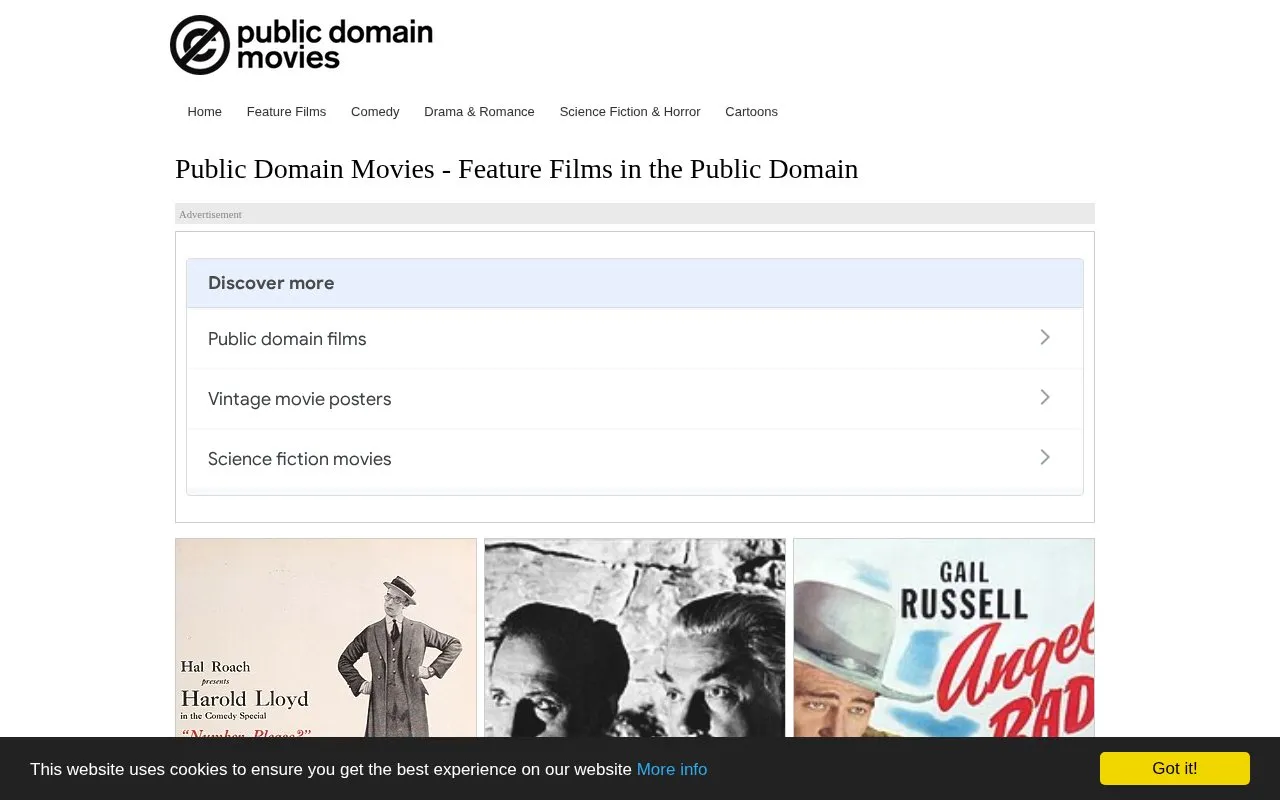Open the black-and-white two faces thumbnail

coord(635,638)
